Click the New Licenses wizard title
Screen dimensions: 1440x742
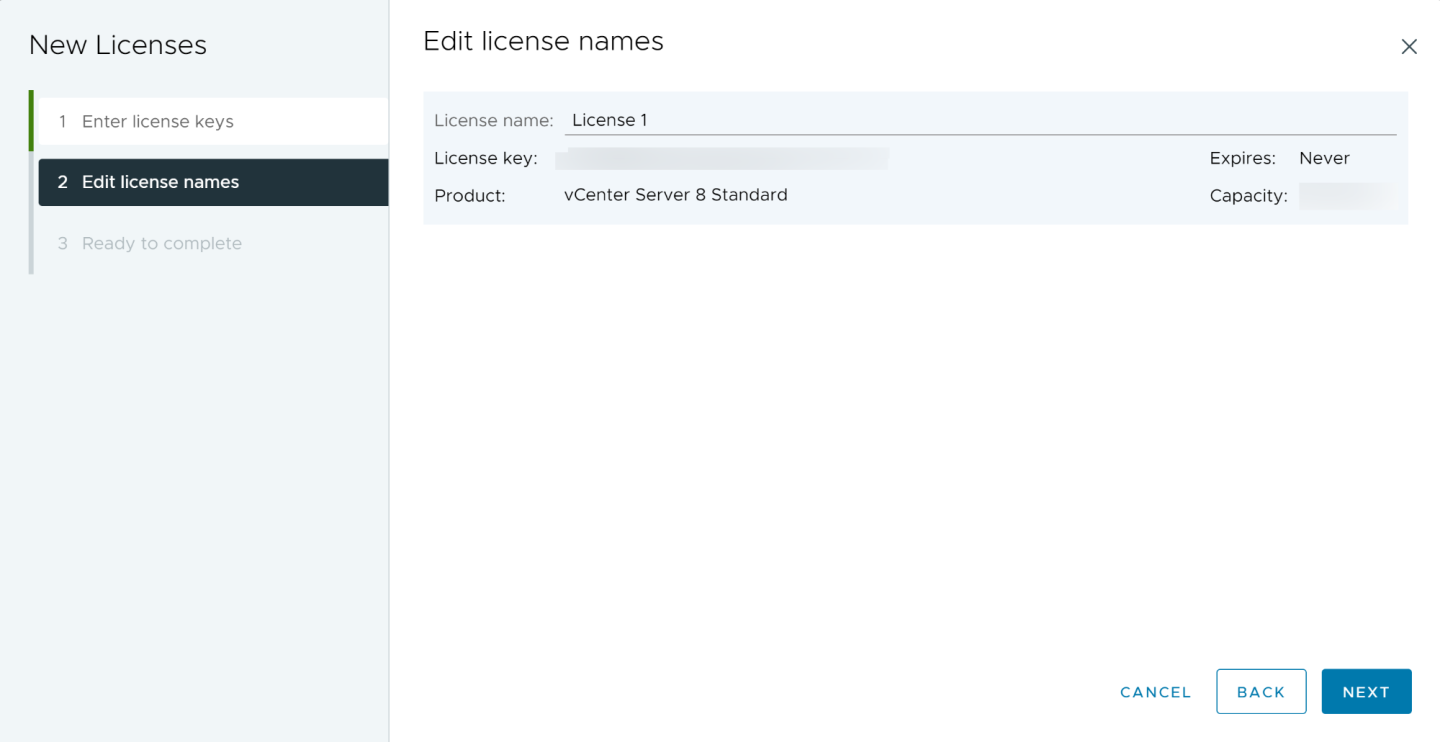tap(118, 45)
